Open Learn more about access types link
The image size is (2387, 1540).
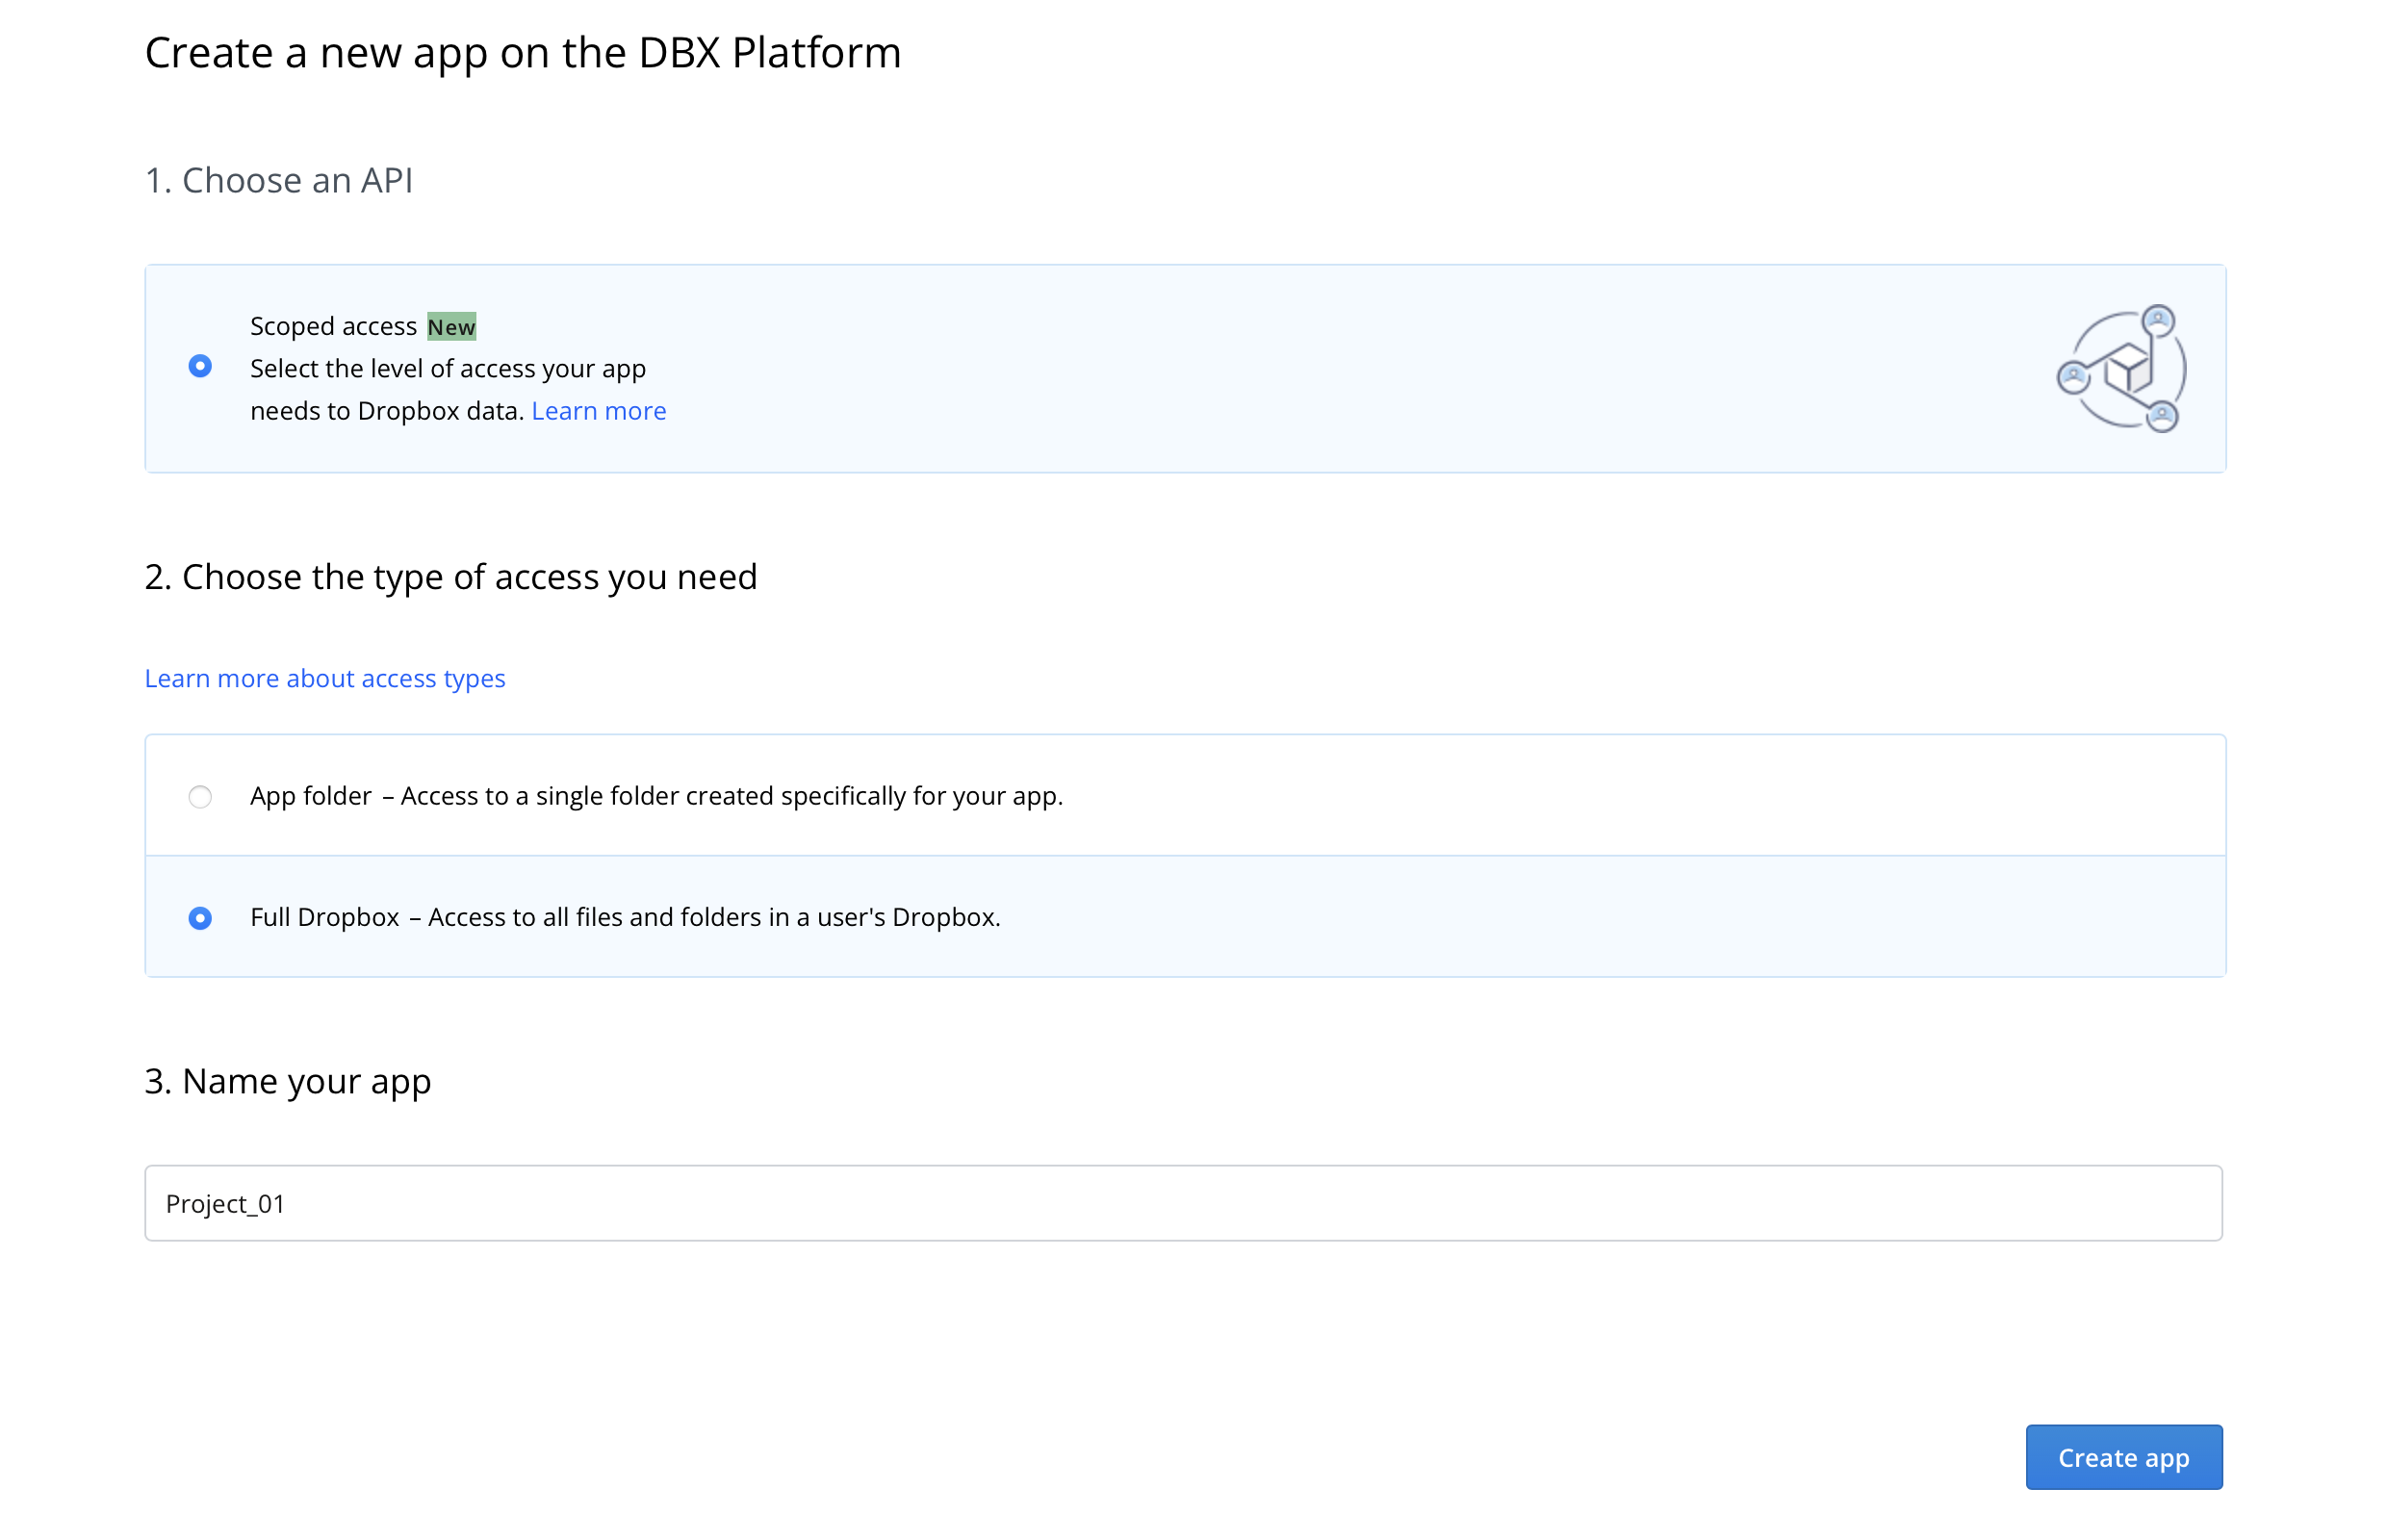[x=325, y=679]
